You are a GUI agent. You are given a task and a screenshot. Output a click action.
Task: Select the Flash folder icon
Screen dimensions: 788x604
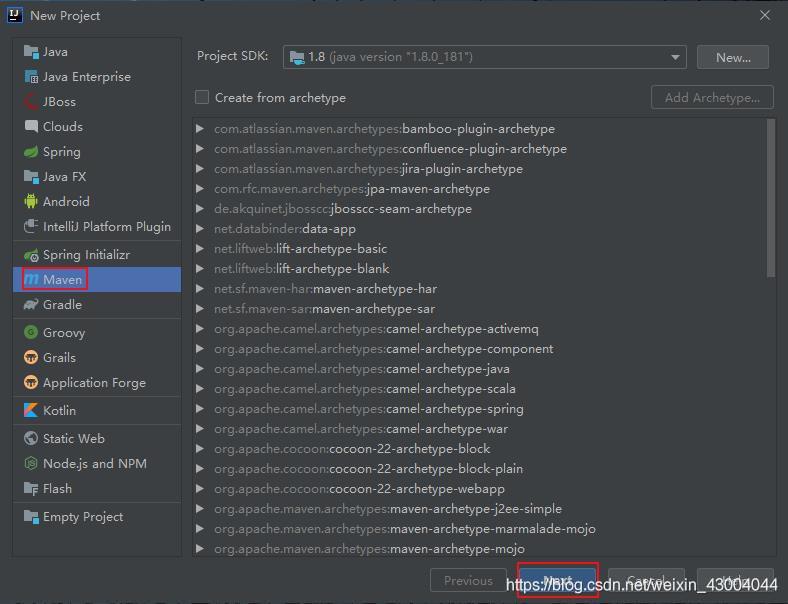pos(31,488)
